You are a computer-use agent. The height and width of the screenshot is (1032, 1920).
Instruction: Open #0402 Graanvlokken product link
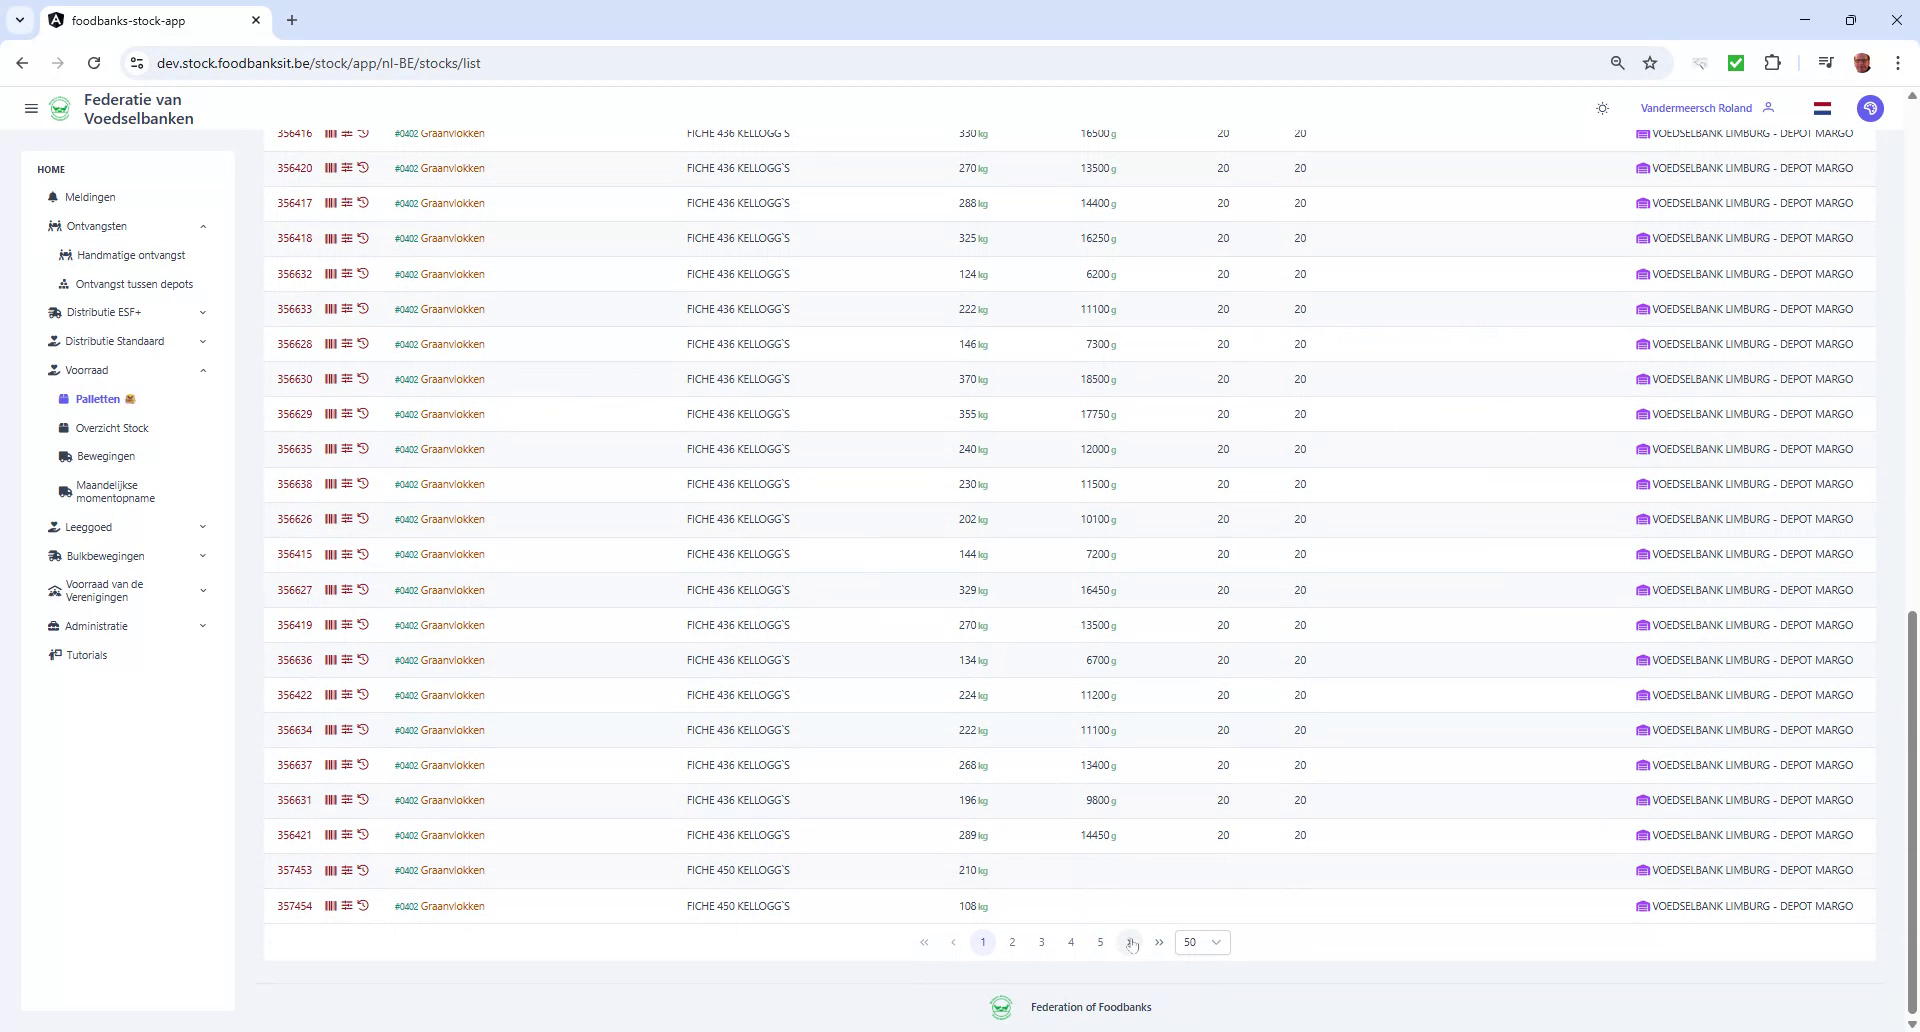(439, 133)
